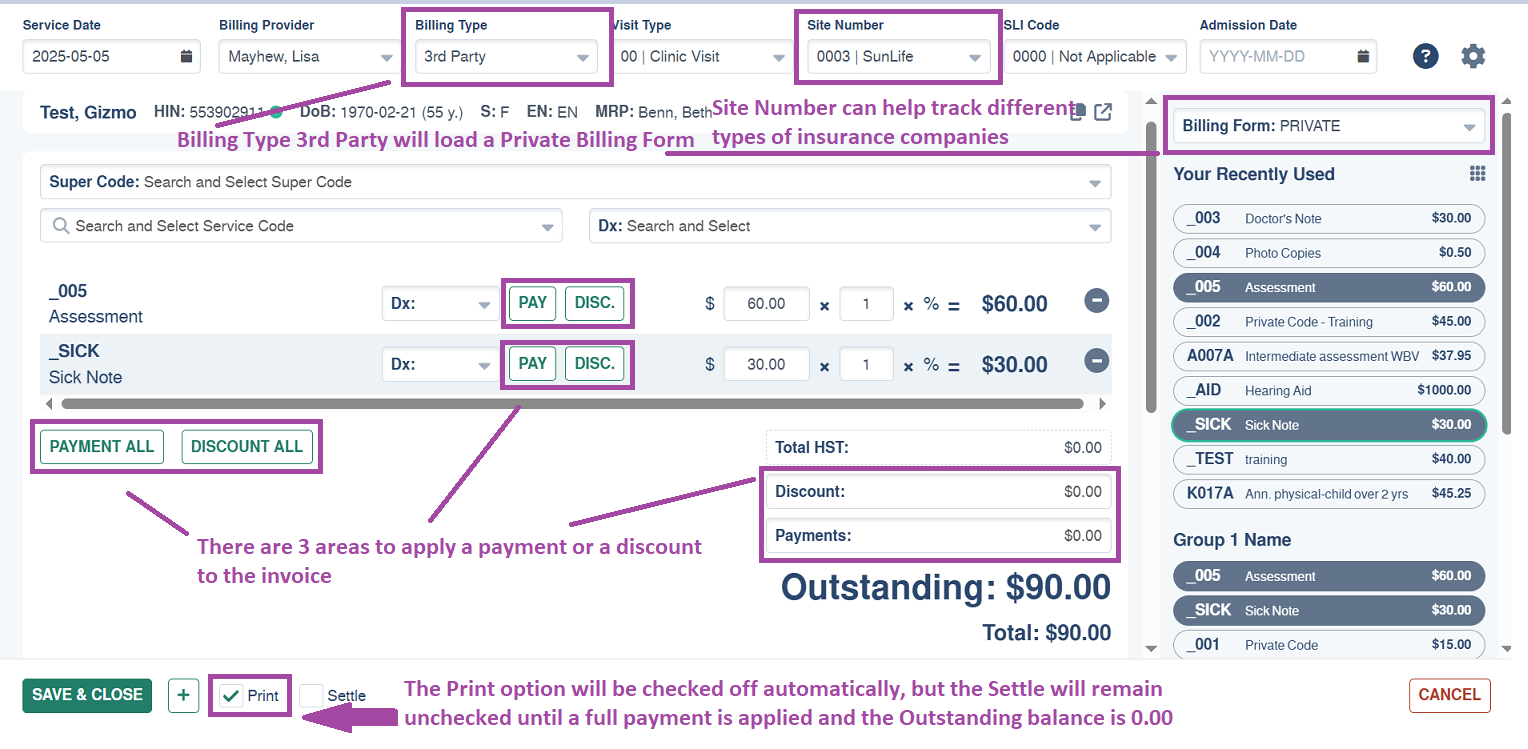Select _AID Hearing Aid recent code
The image size is (1528, 749).
[1329, 390]
